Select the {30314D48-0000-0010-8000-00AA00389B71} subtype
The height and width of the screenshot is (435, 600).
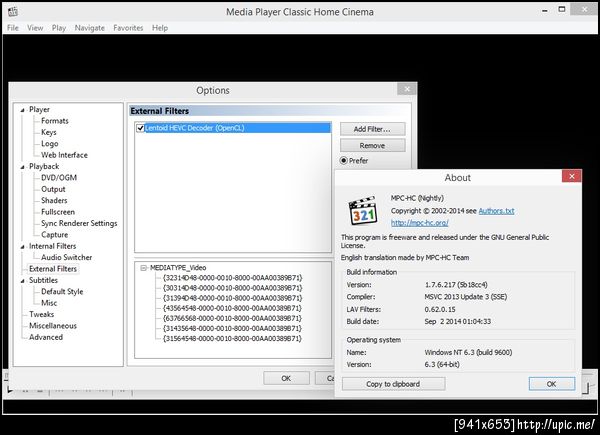[232, 288]
